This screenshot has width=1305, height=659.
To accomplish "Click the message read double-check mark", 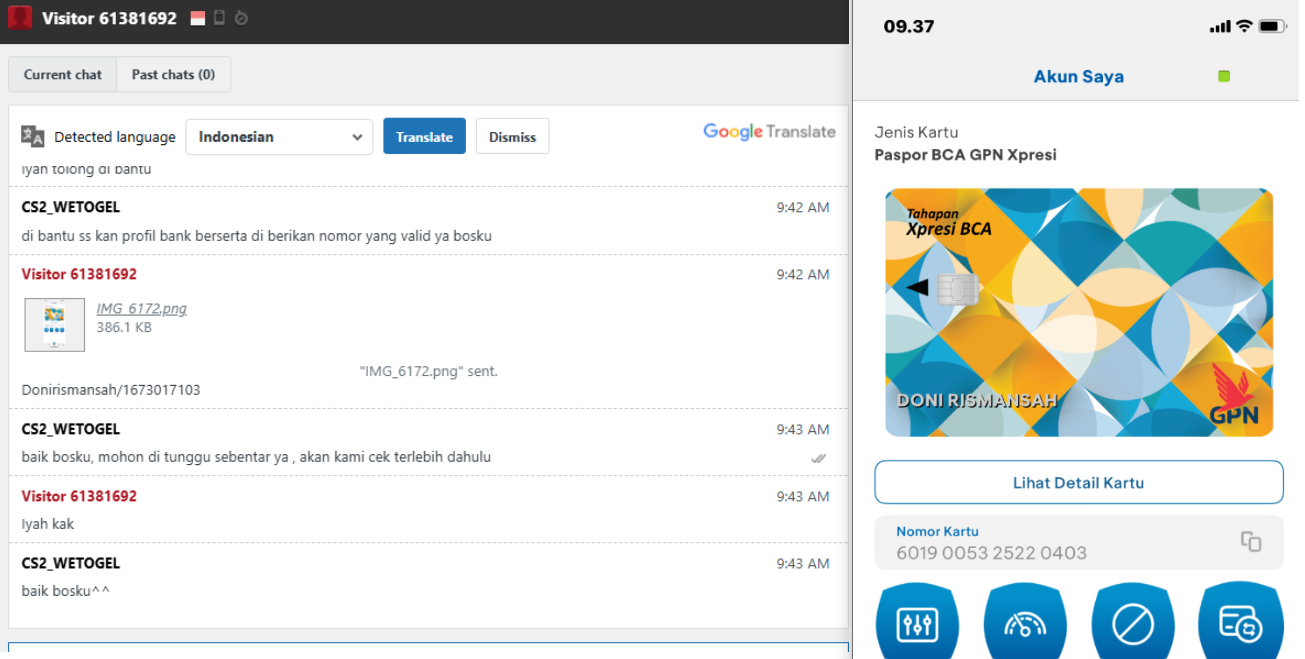I will 819,458.
